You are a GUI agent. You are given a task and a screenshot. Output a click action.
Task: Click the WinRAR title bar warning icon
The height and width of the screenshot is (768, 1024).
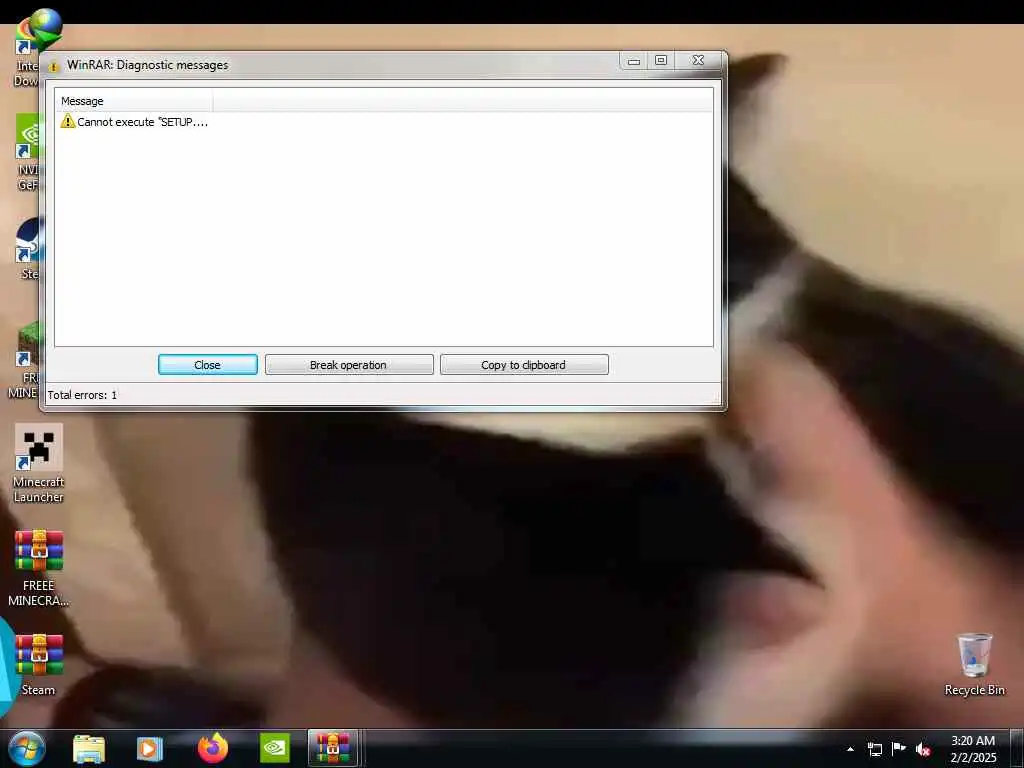(54, 65)
